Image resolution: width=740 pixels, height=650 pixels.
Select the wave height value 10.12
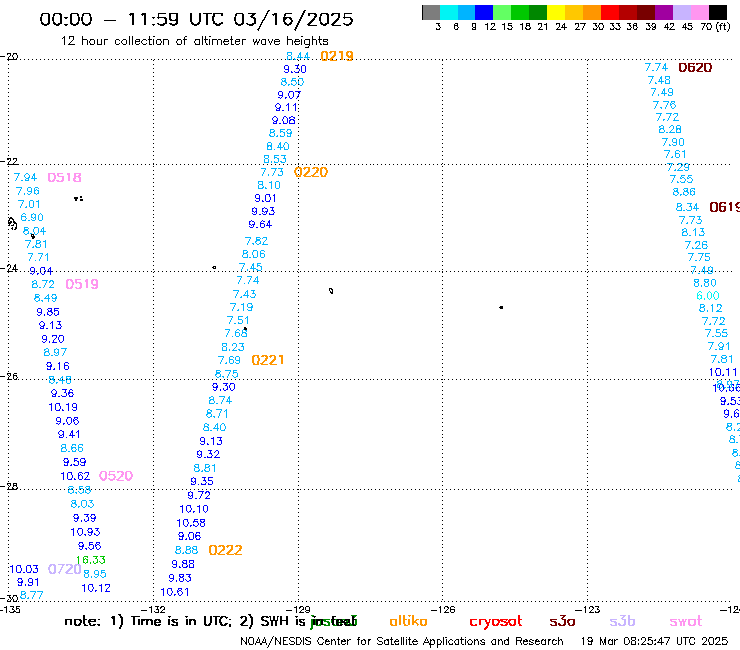tap(96, 588)
